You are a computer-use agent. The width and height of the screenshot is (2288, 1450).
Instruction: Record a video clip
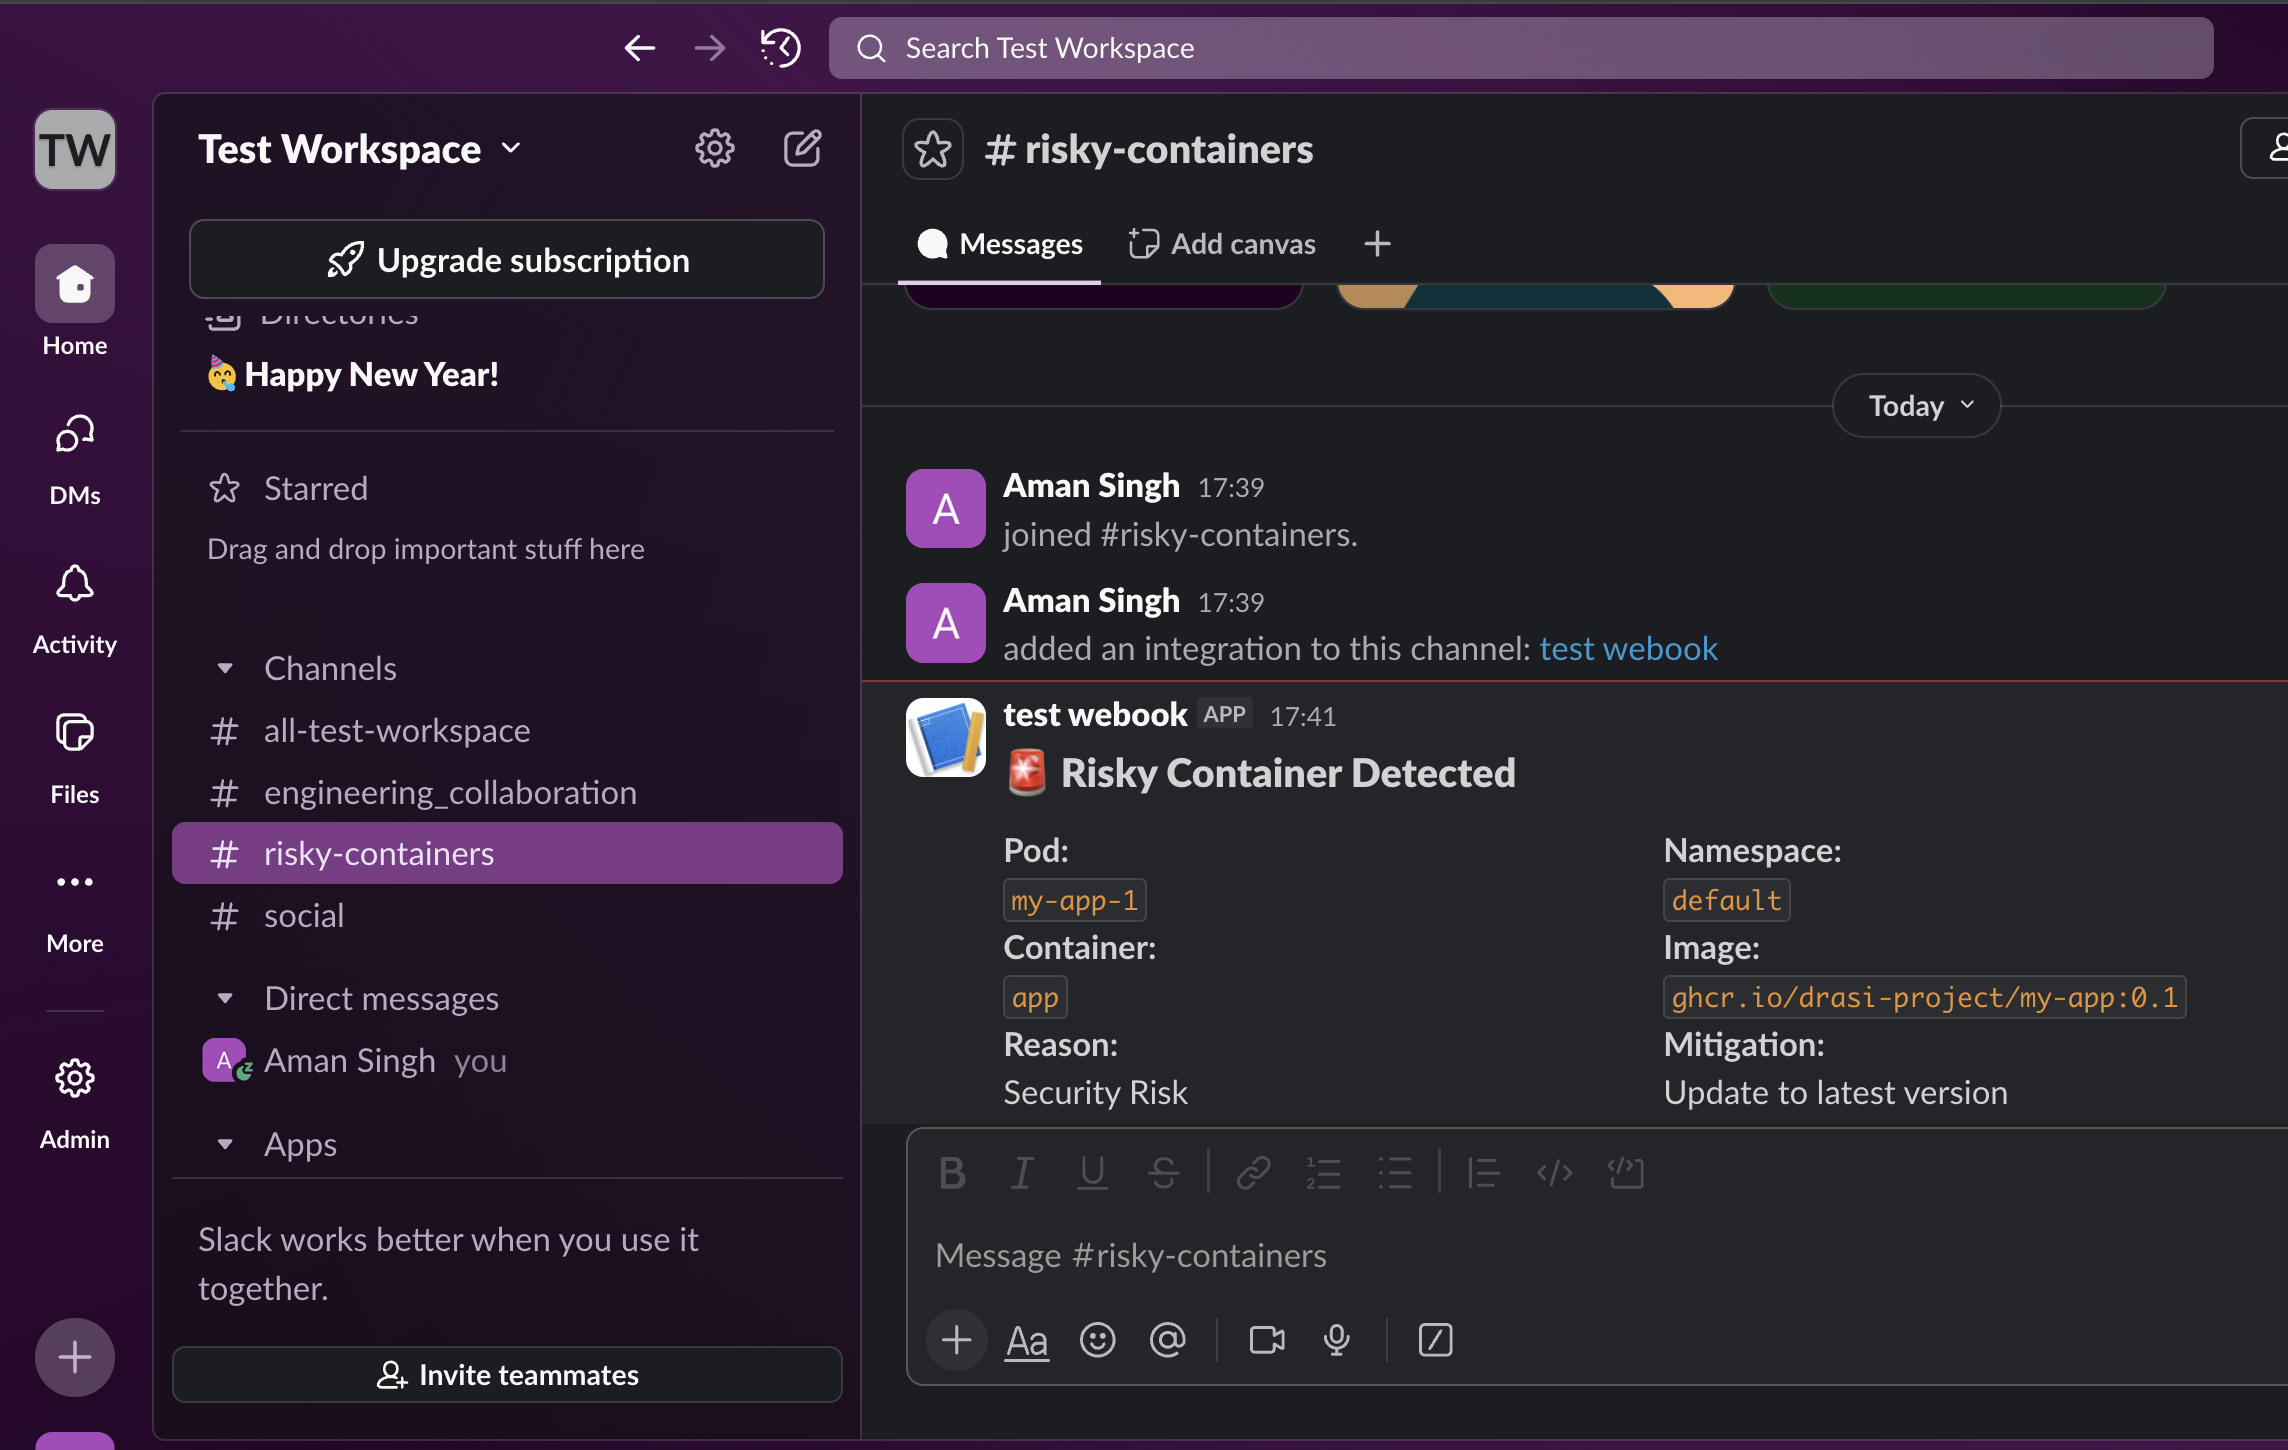[1267, 1339]
